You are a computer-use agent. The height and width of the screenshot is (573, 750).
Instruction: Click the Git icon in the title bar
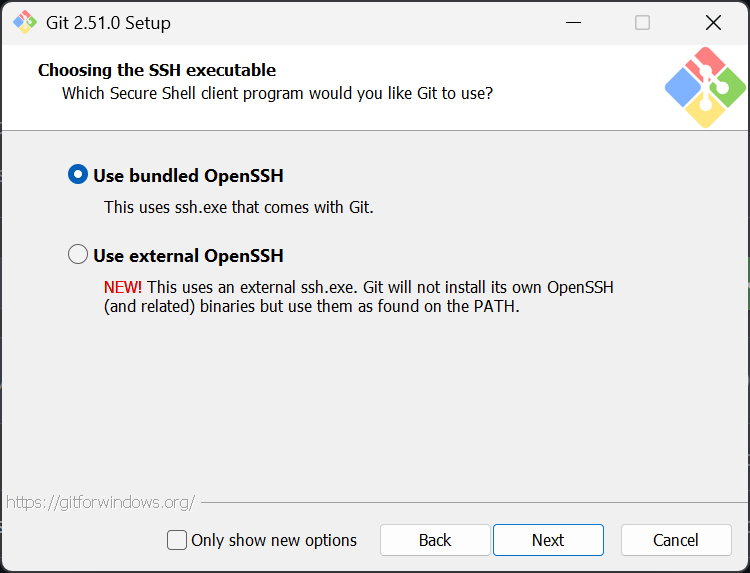pyautogui.click(x=24, y=22)
